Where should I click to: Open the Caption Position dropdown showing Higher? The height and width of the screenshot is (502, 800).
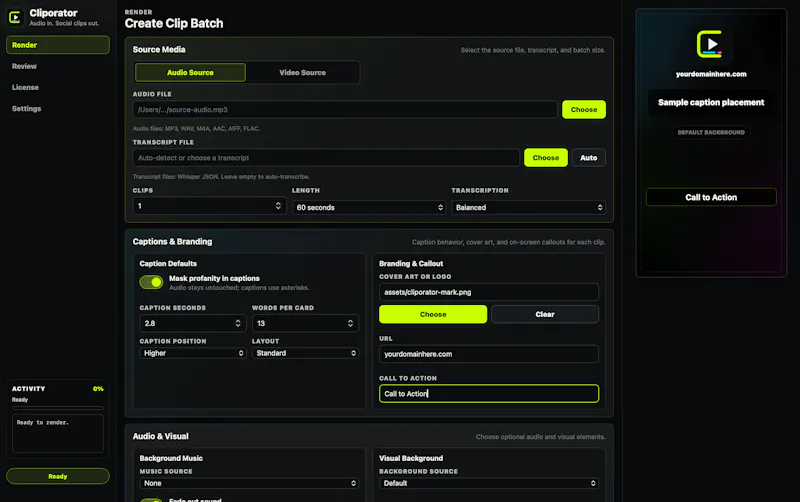point(193,353)
